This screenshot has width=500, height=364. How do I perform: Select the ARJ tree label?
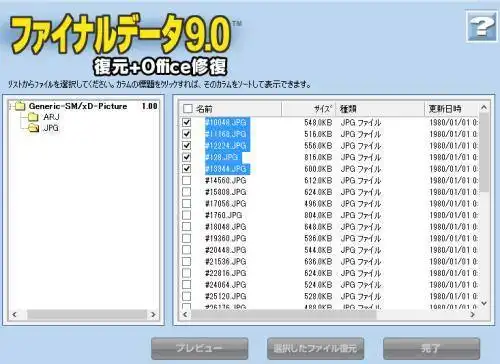51,117
